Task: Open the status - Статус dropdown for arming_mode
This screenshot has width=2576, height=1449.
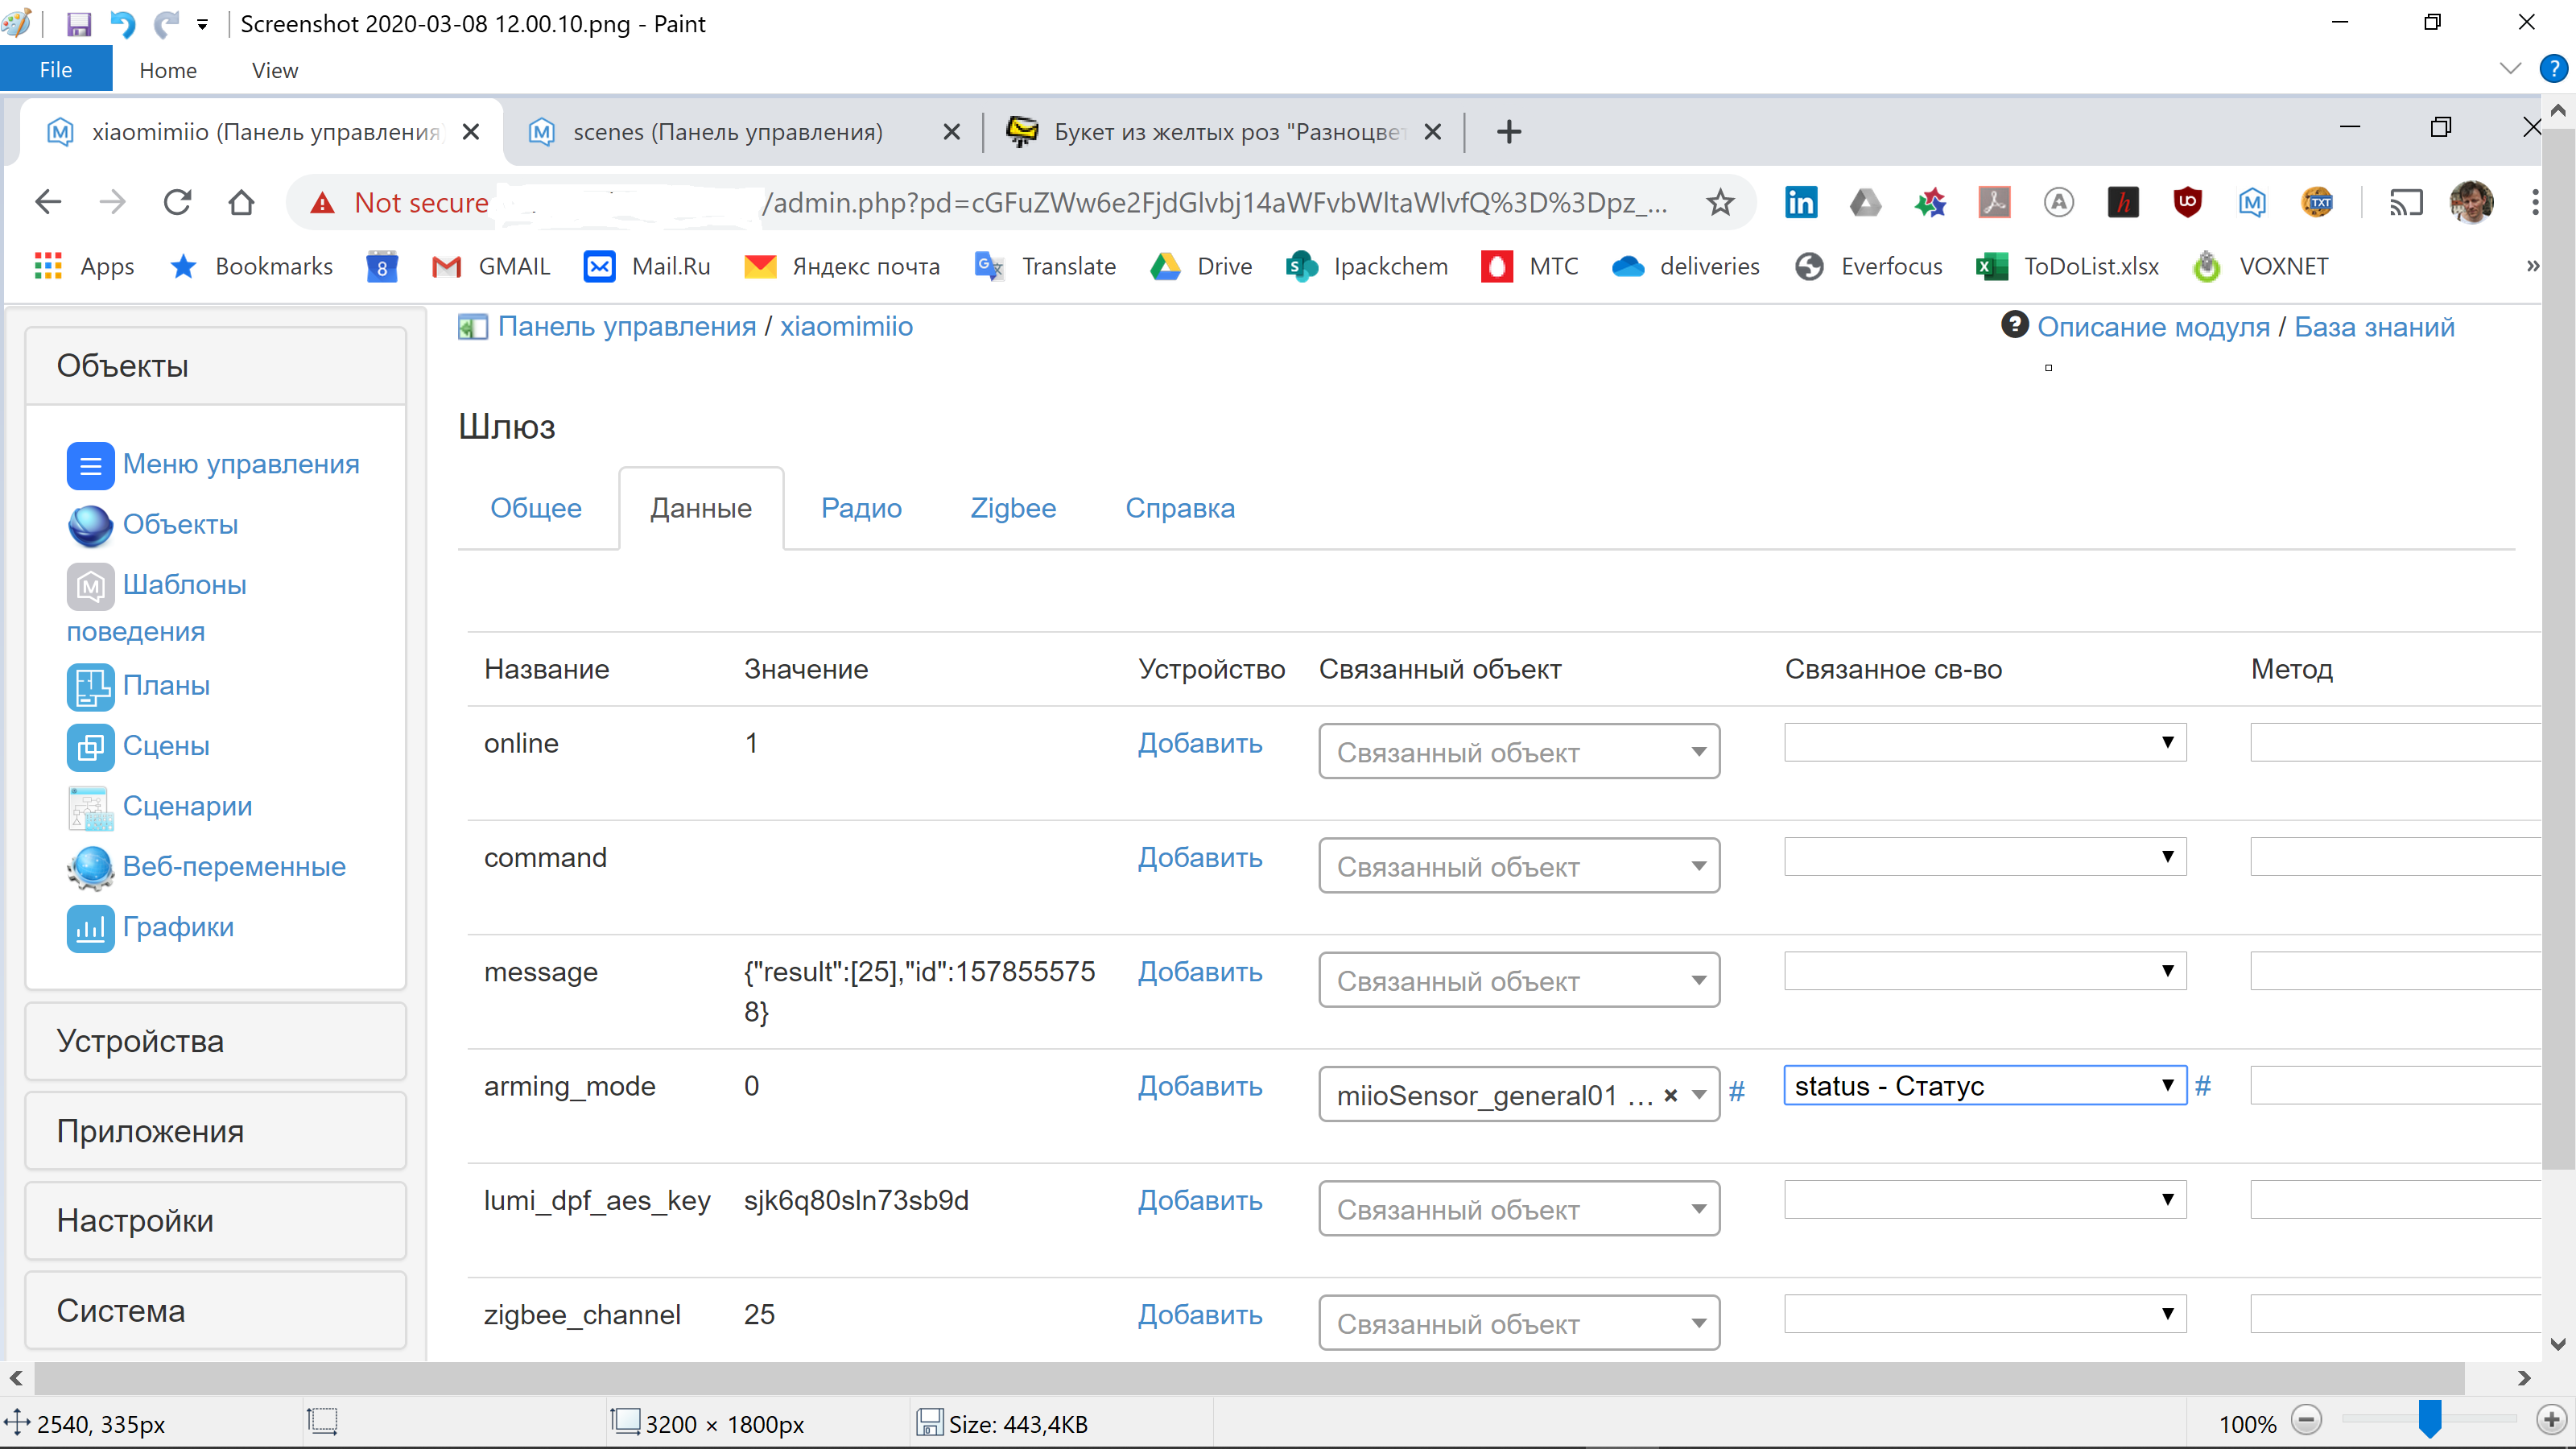Action: click(x=1984, y=1085)
